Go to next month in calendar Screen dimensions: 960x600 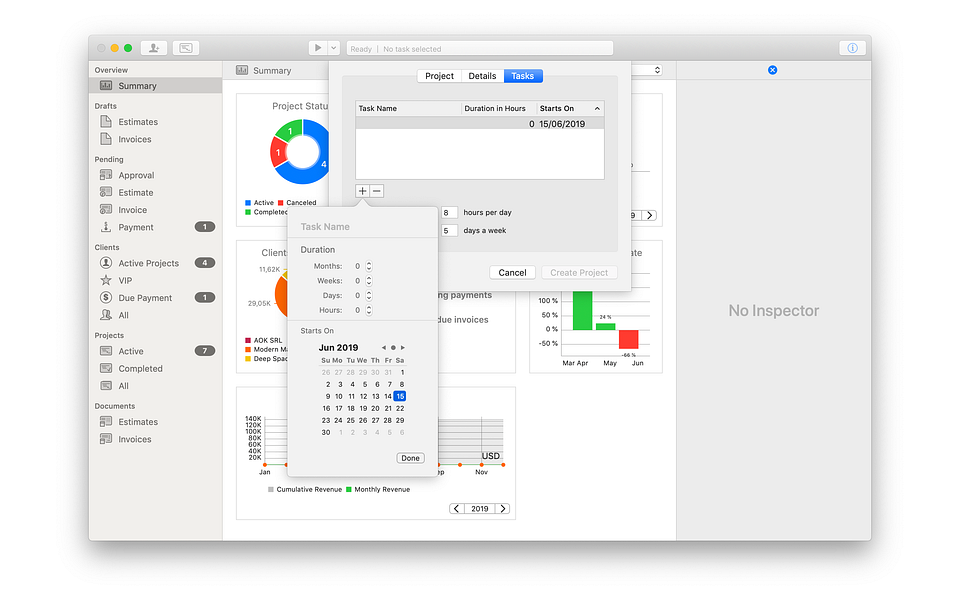402,348
